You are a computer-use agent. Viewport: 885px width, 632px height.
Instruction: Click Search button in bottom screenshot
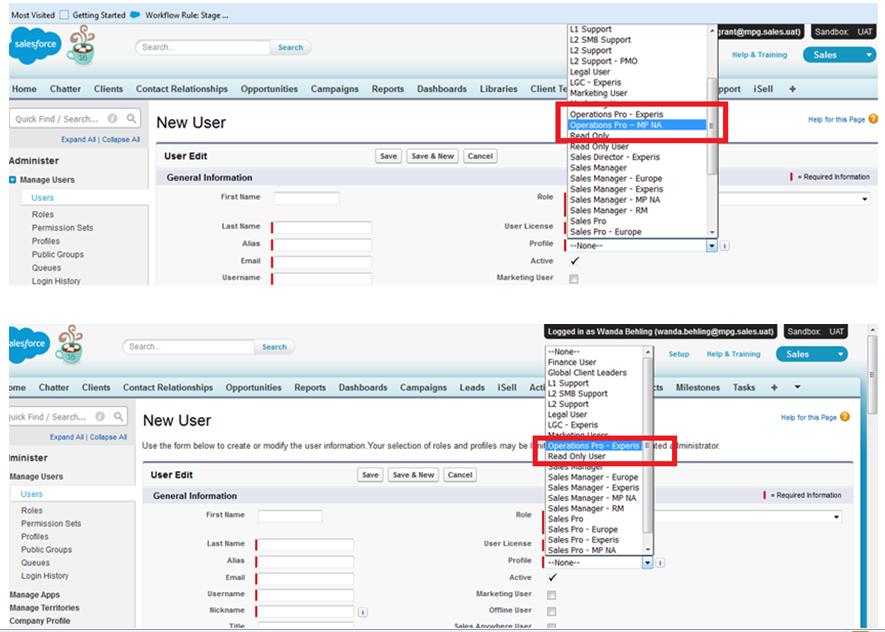pos(274,346)
